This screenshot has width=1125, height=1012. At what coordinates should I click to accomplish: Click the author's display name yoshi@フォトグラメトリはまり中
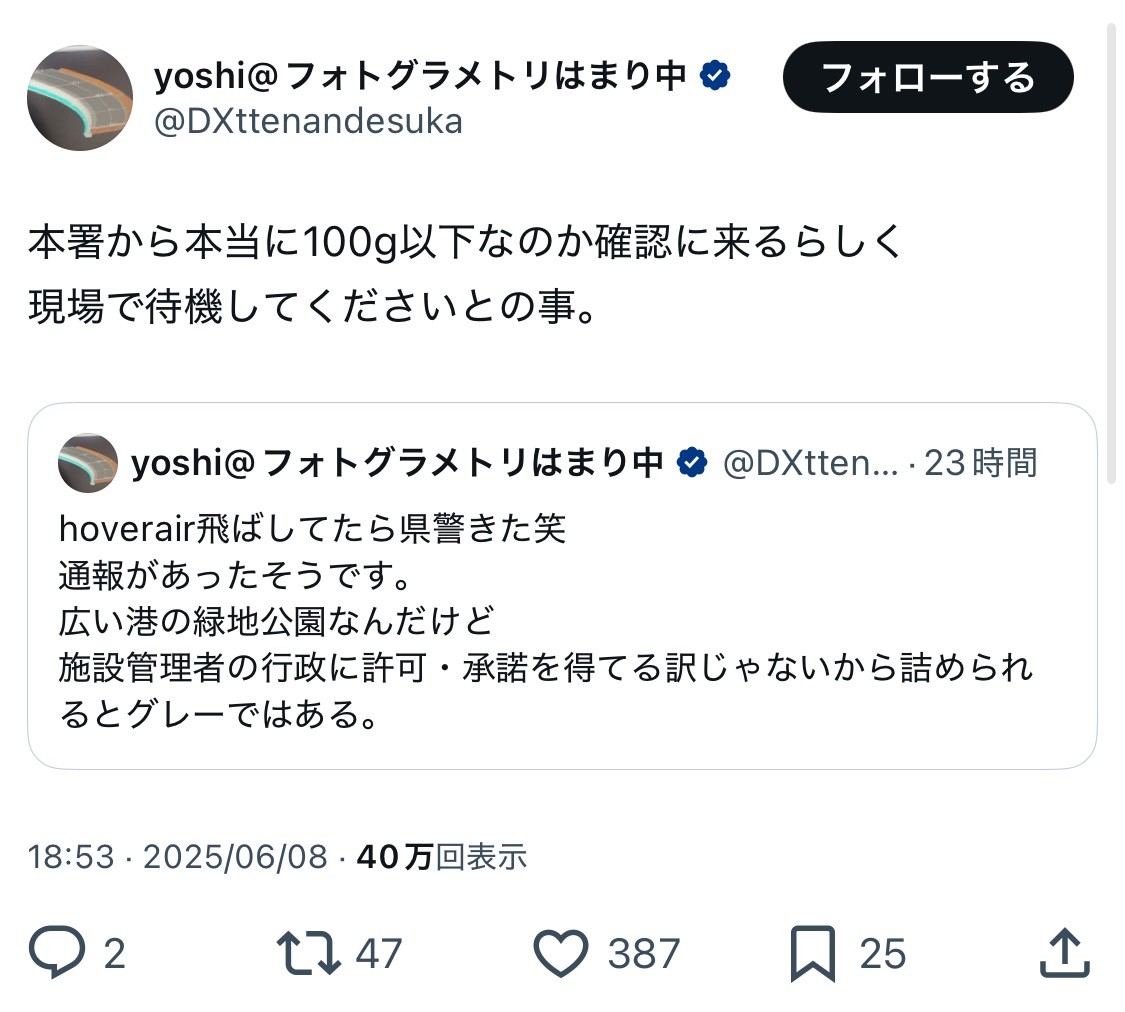coord(420,75)
